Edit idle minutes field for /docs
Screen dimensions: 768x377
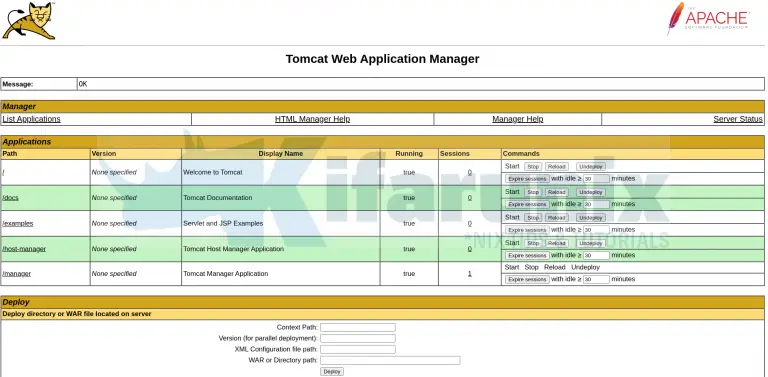coord(596,204)
